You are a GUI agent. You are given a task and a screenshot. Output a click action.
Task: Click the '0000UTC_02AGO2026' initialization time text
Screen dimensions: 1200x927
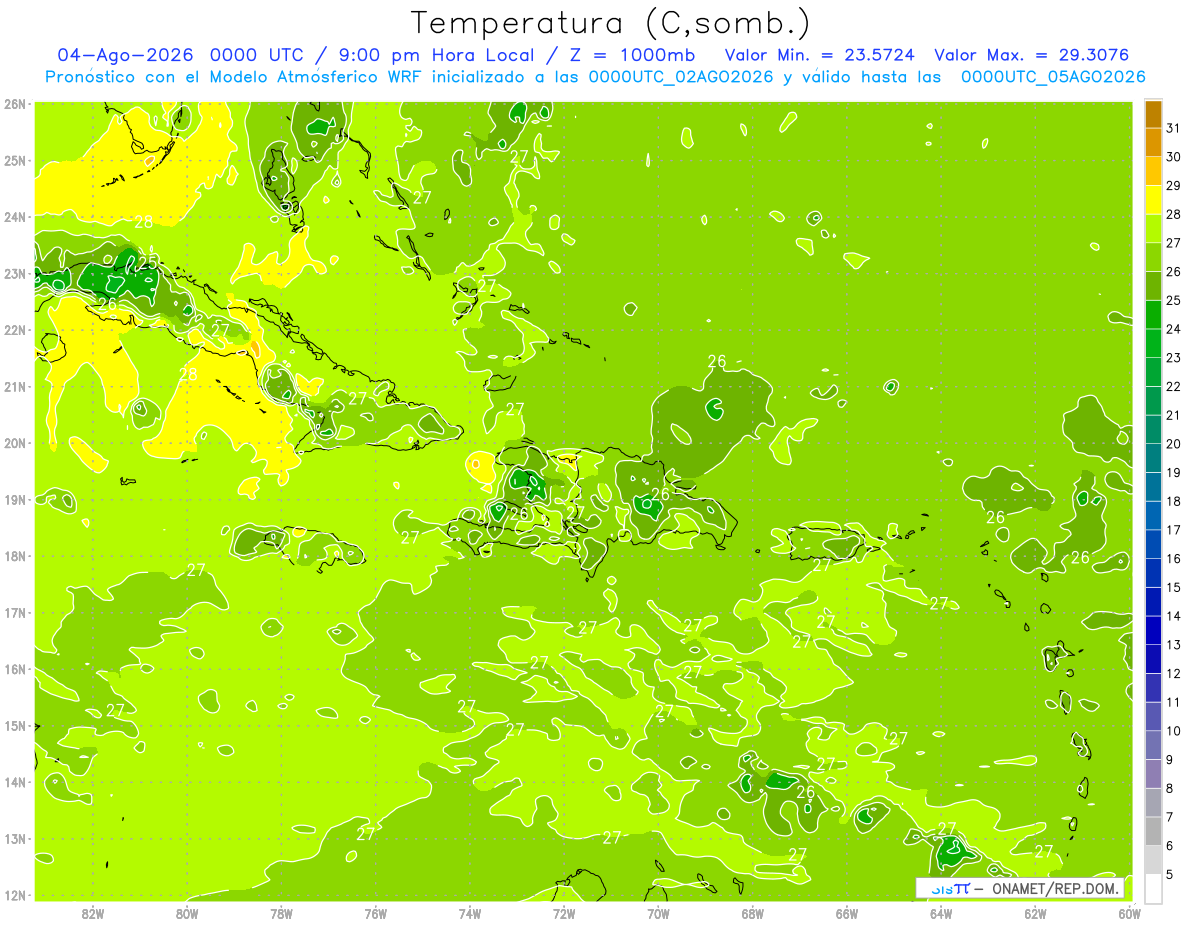pos(681,77)
